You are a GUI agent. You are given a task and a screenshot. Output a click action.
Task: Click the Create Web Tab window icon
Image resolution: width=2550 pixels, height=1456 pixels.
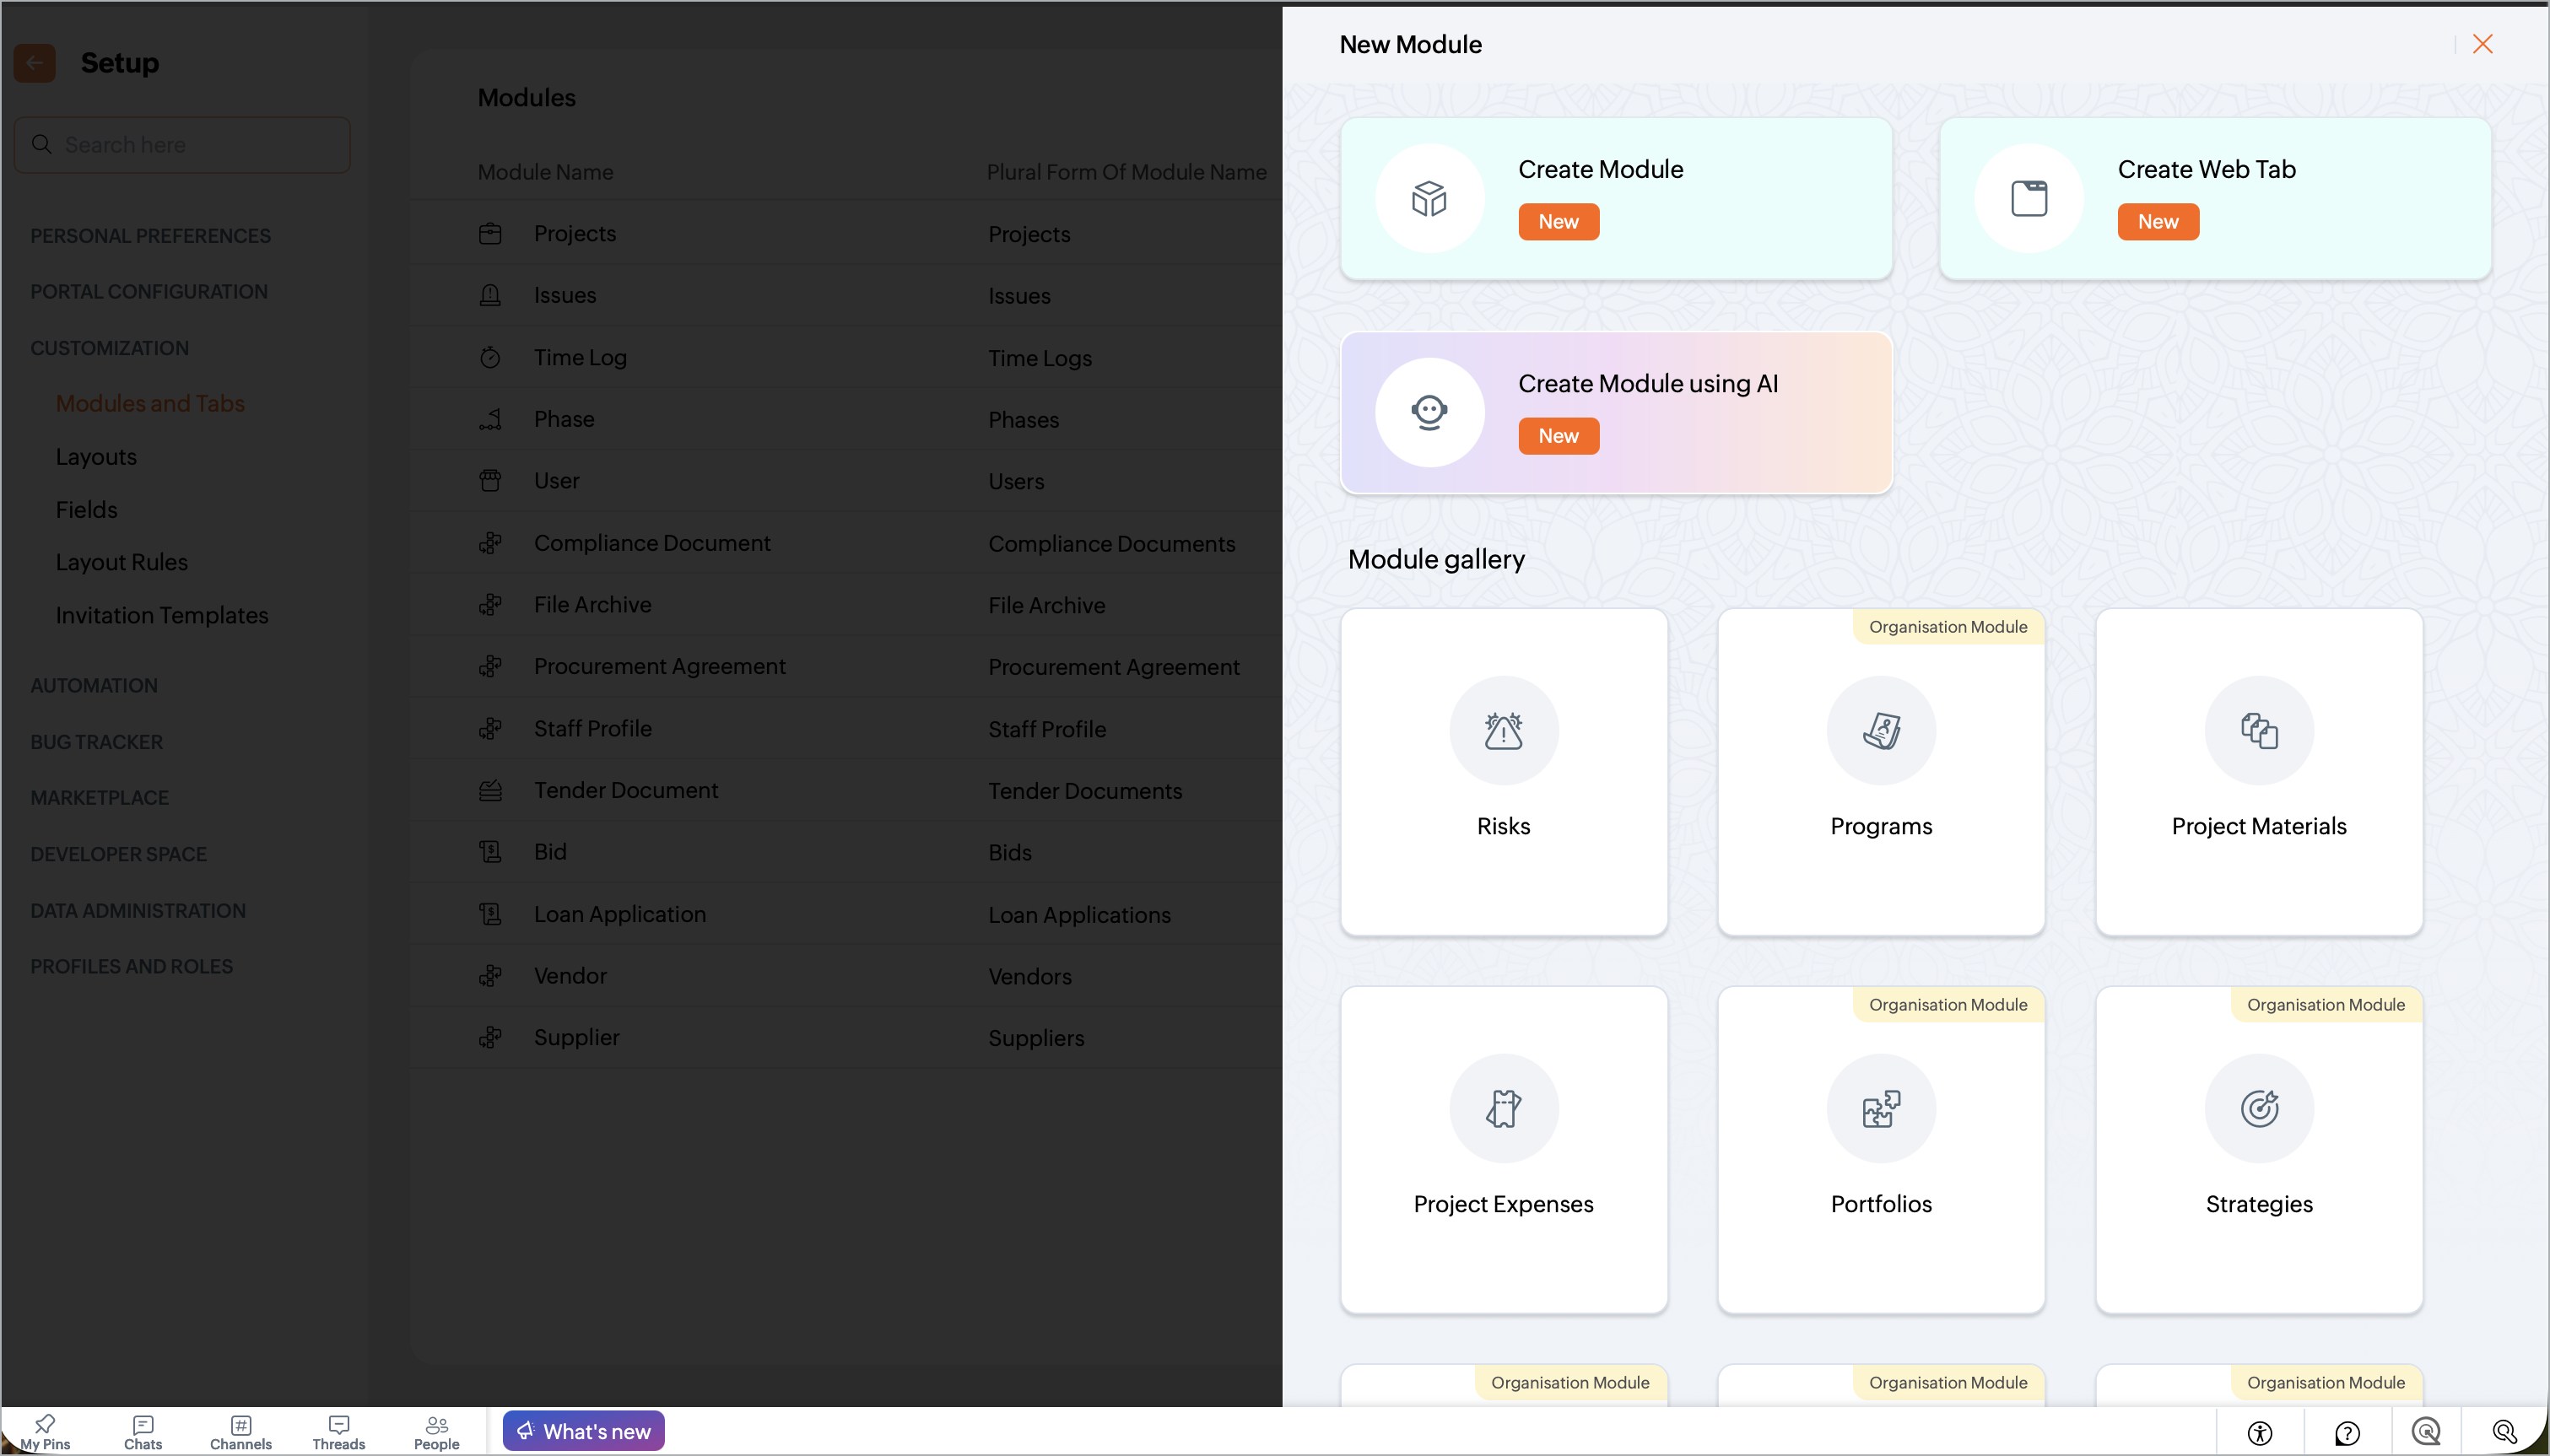[x=2029, y=198]
